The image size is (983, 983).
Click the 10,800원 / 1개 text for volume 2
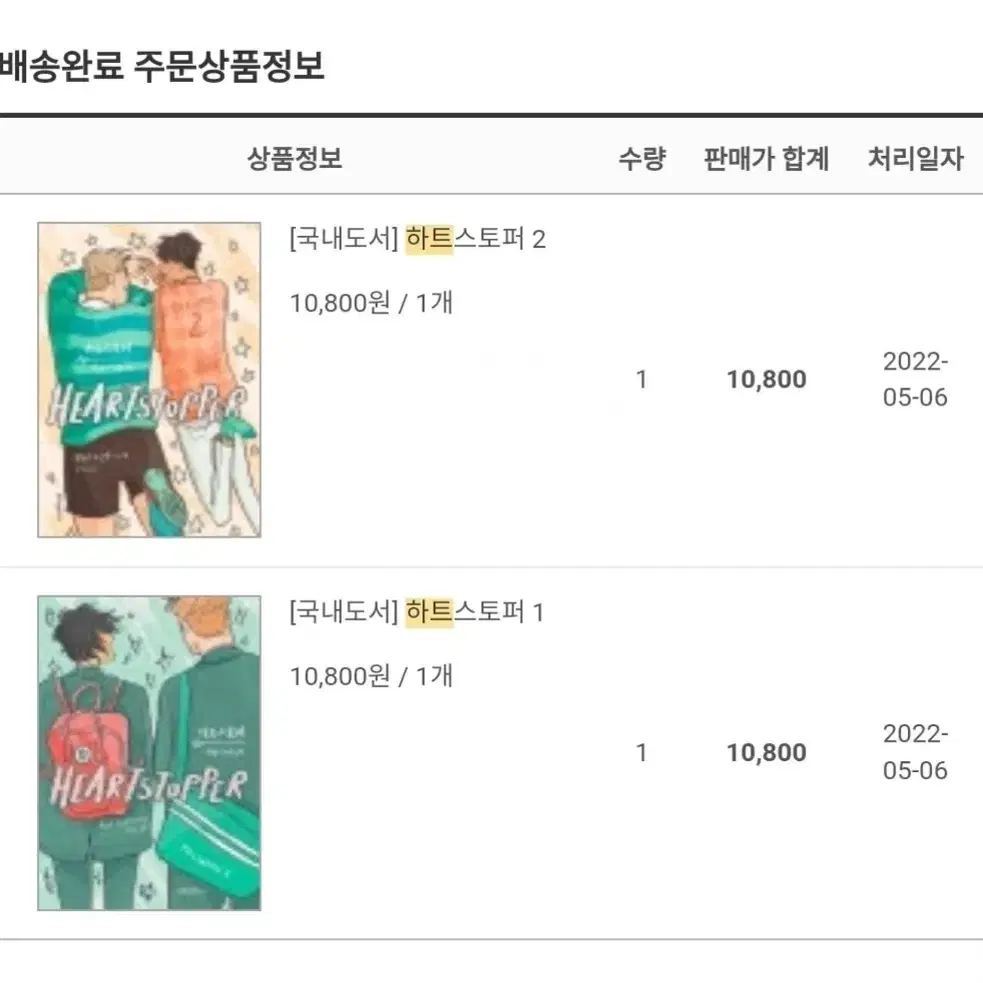click(x=371, y=303)
